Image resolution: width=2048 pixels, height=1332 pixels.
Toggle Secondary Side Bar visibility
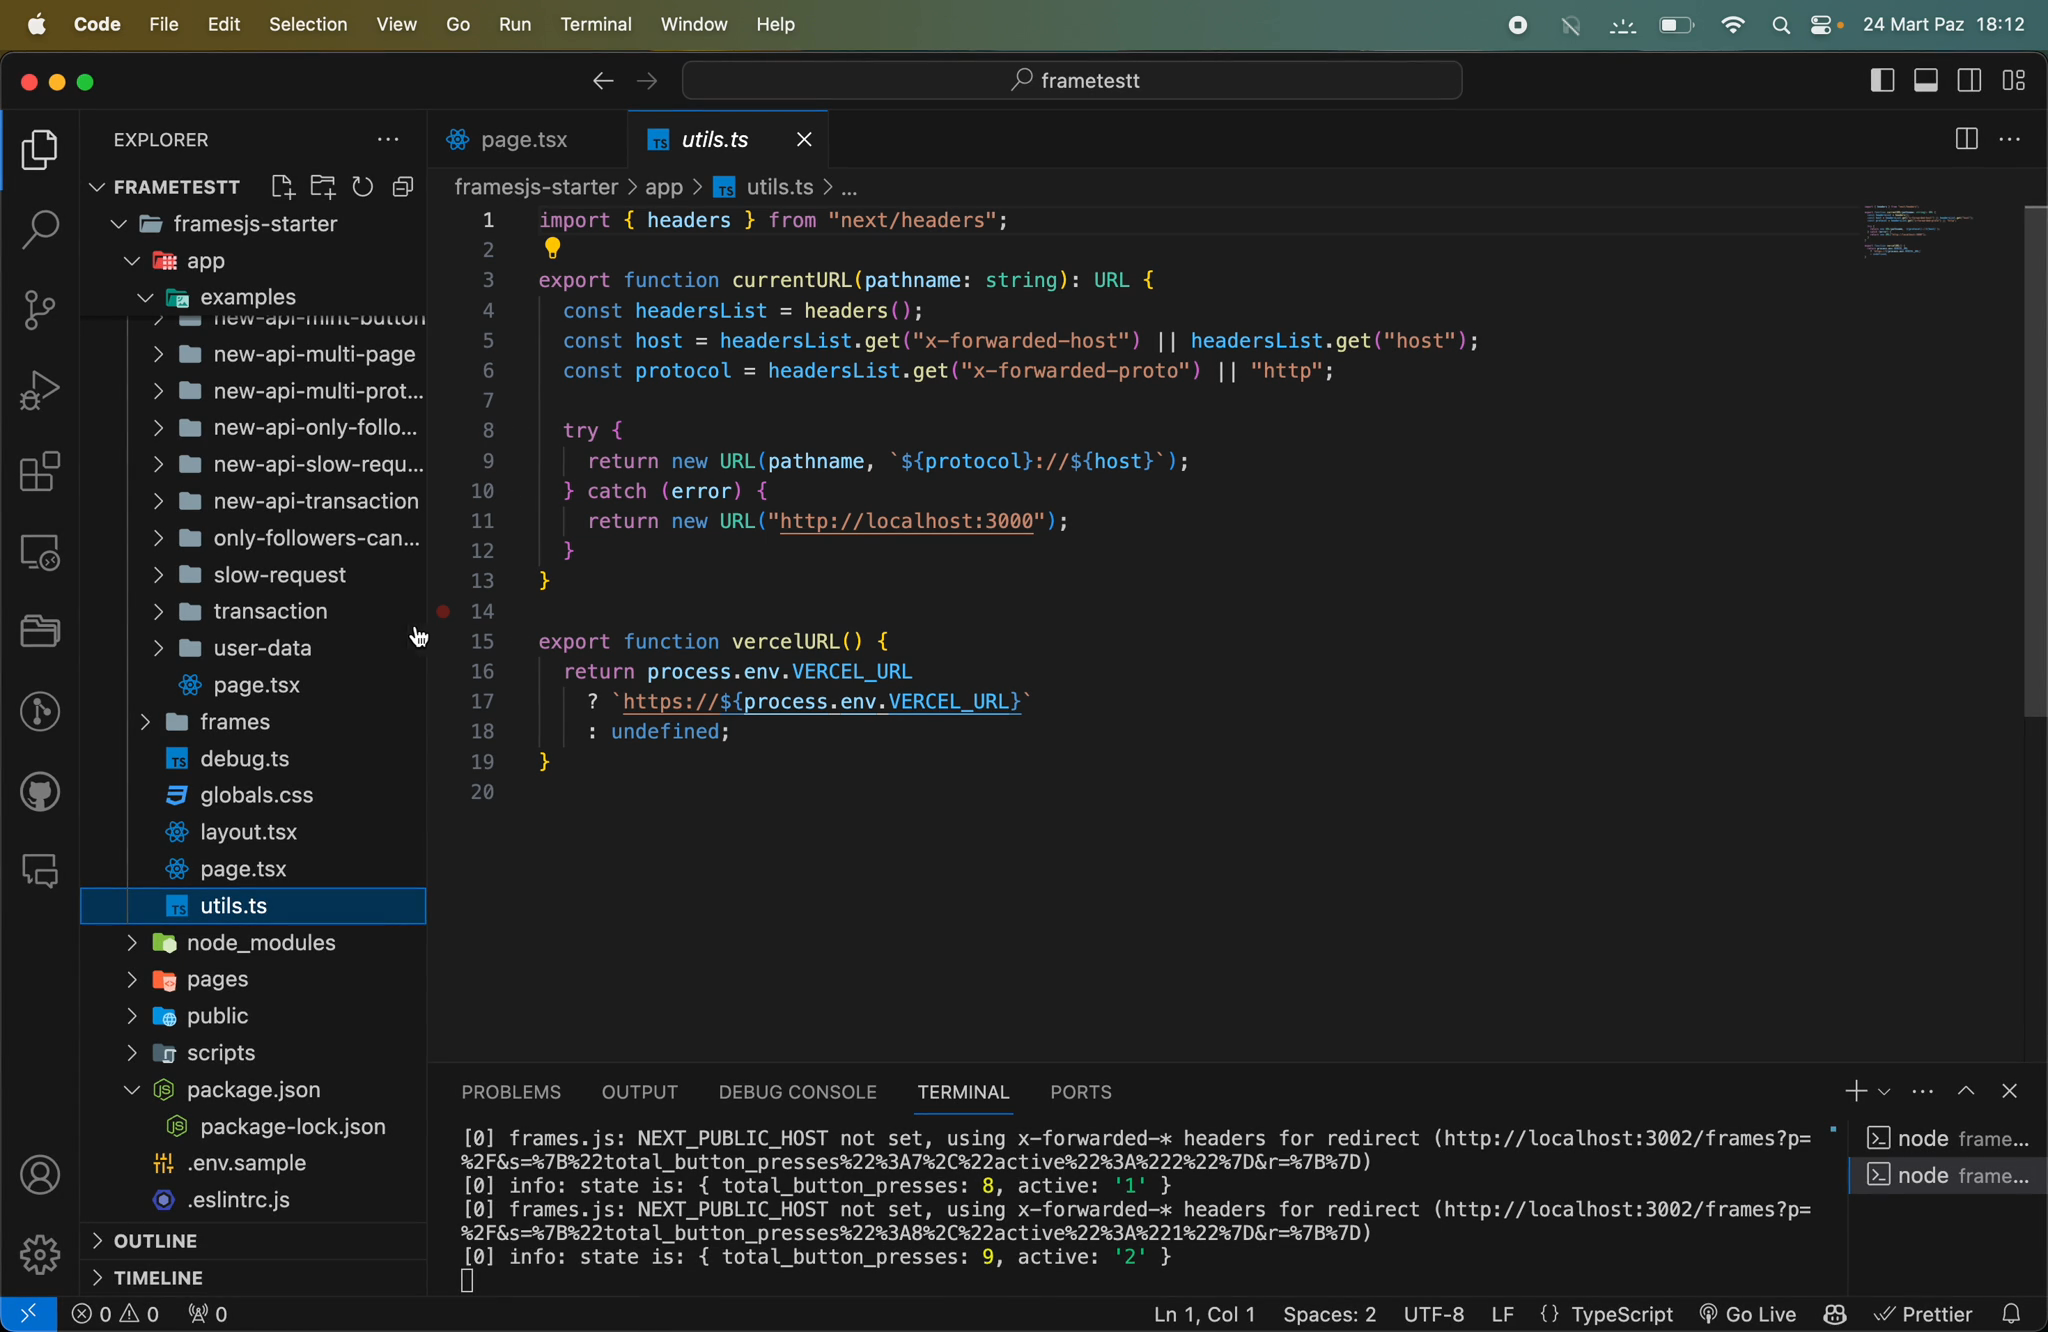tap(1970, 80)
